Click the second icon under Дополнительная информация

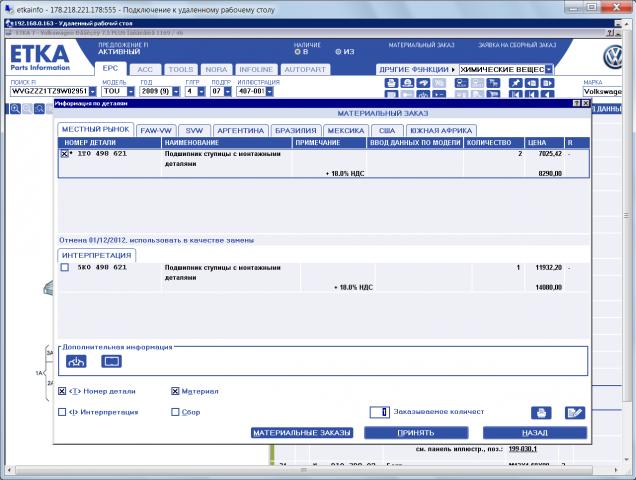111,361
